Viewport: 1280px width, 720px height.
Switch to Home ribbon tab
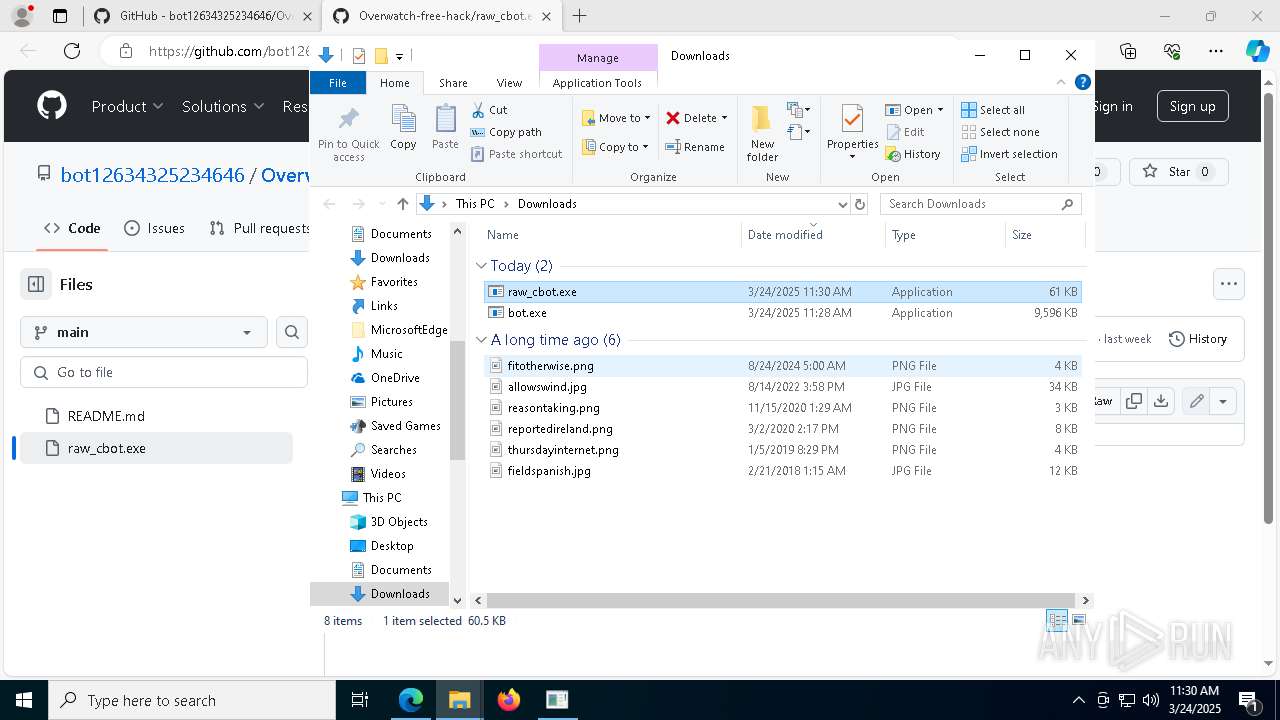395,83
